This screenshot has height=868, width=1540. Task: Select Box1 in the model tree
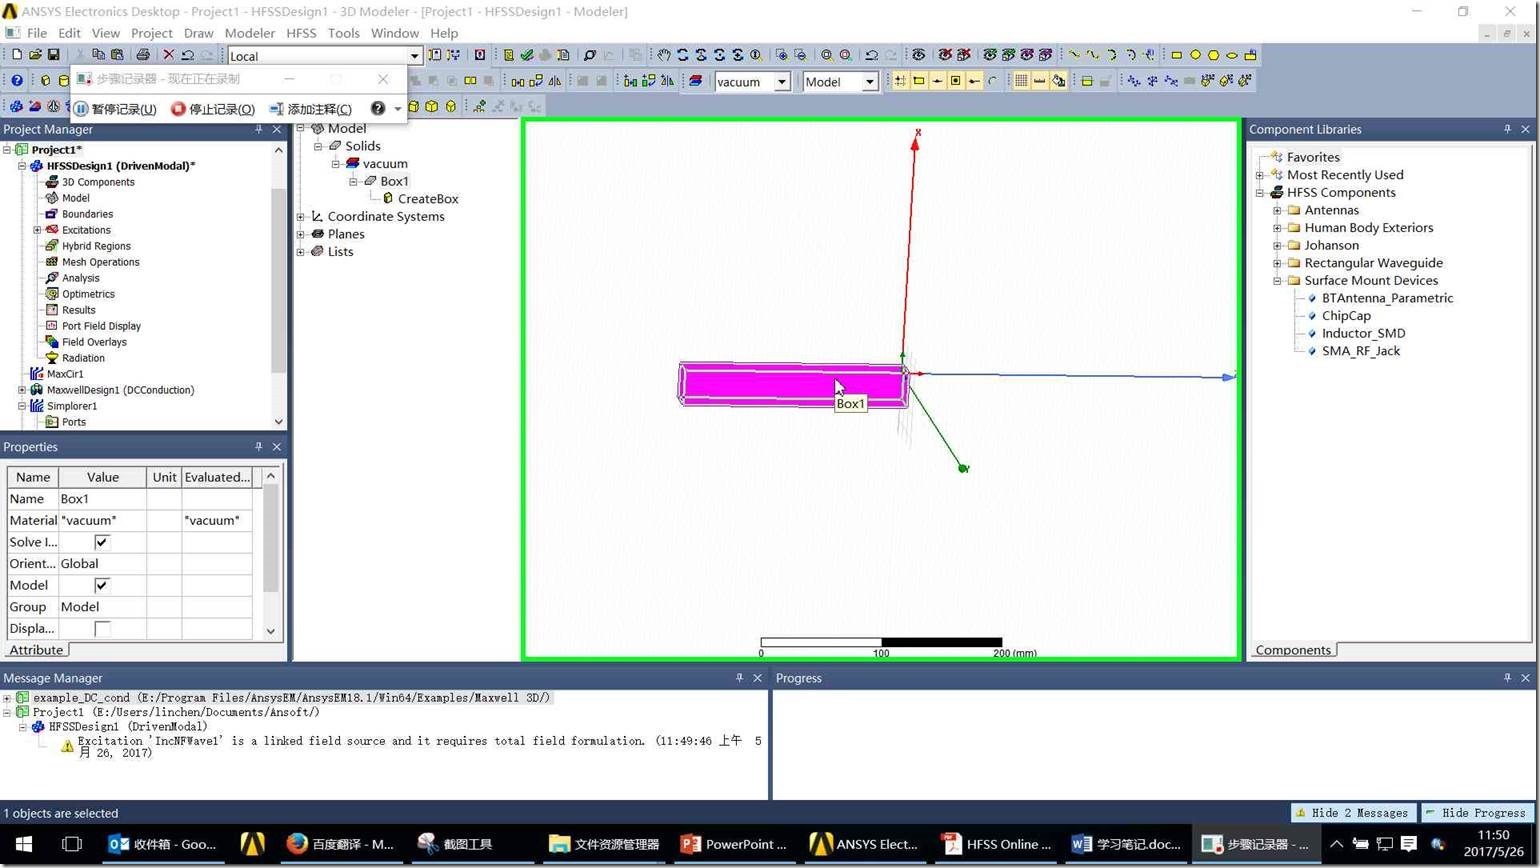coord(394,181)
